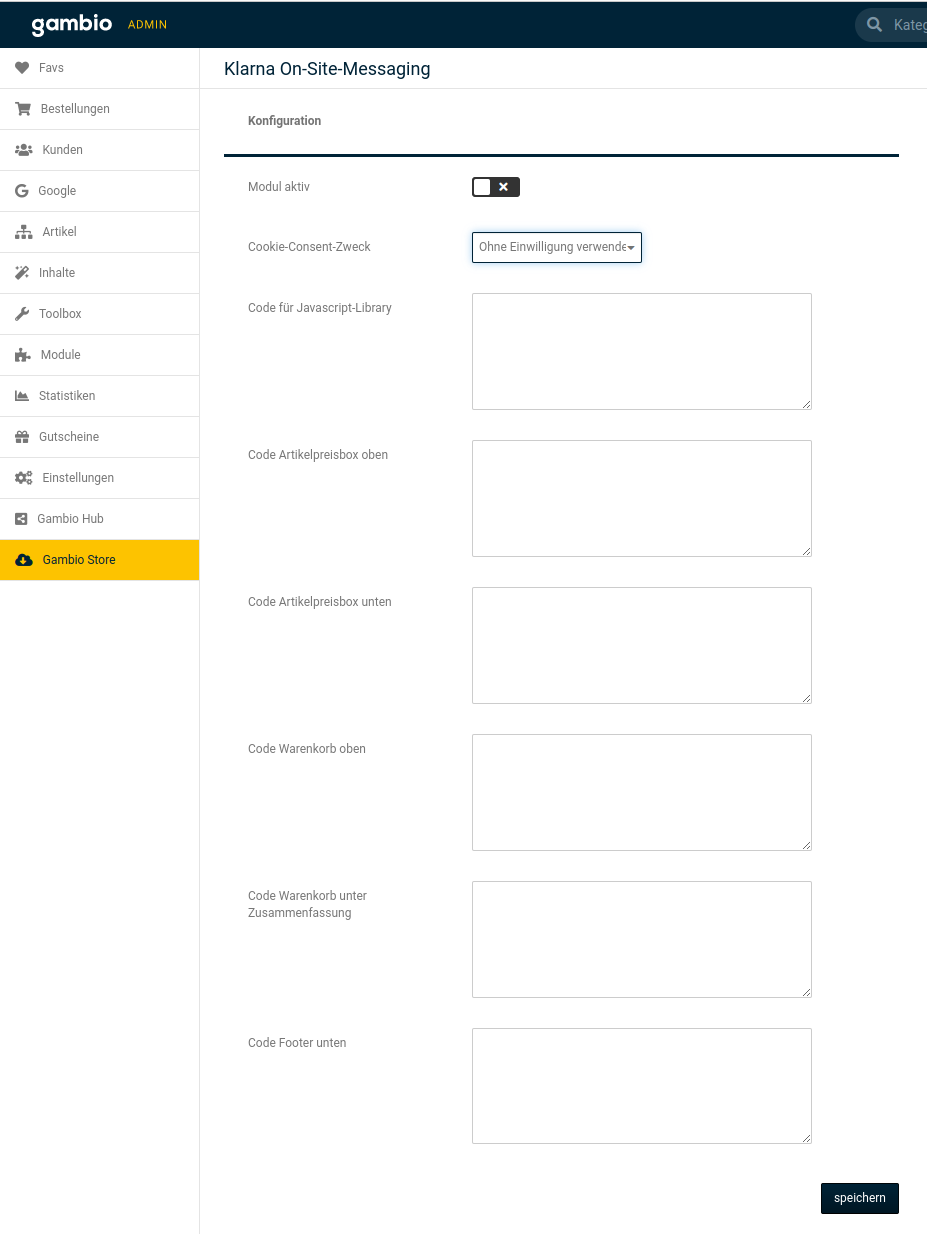Click into Code für Javascript-Library textarea
Screen dimensions: 927x1234
(641, 351)
